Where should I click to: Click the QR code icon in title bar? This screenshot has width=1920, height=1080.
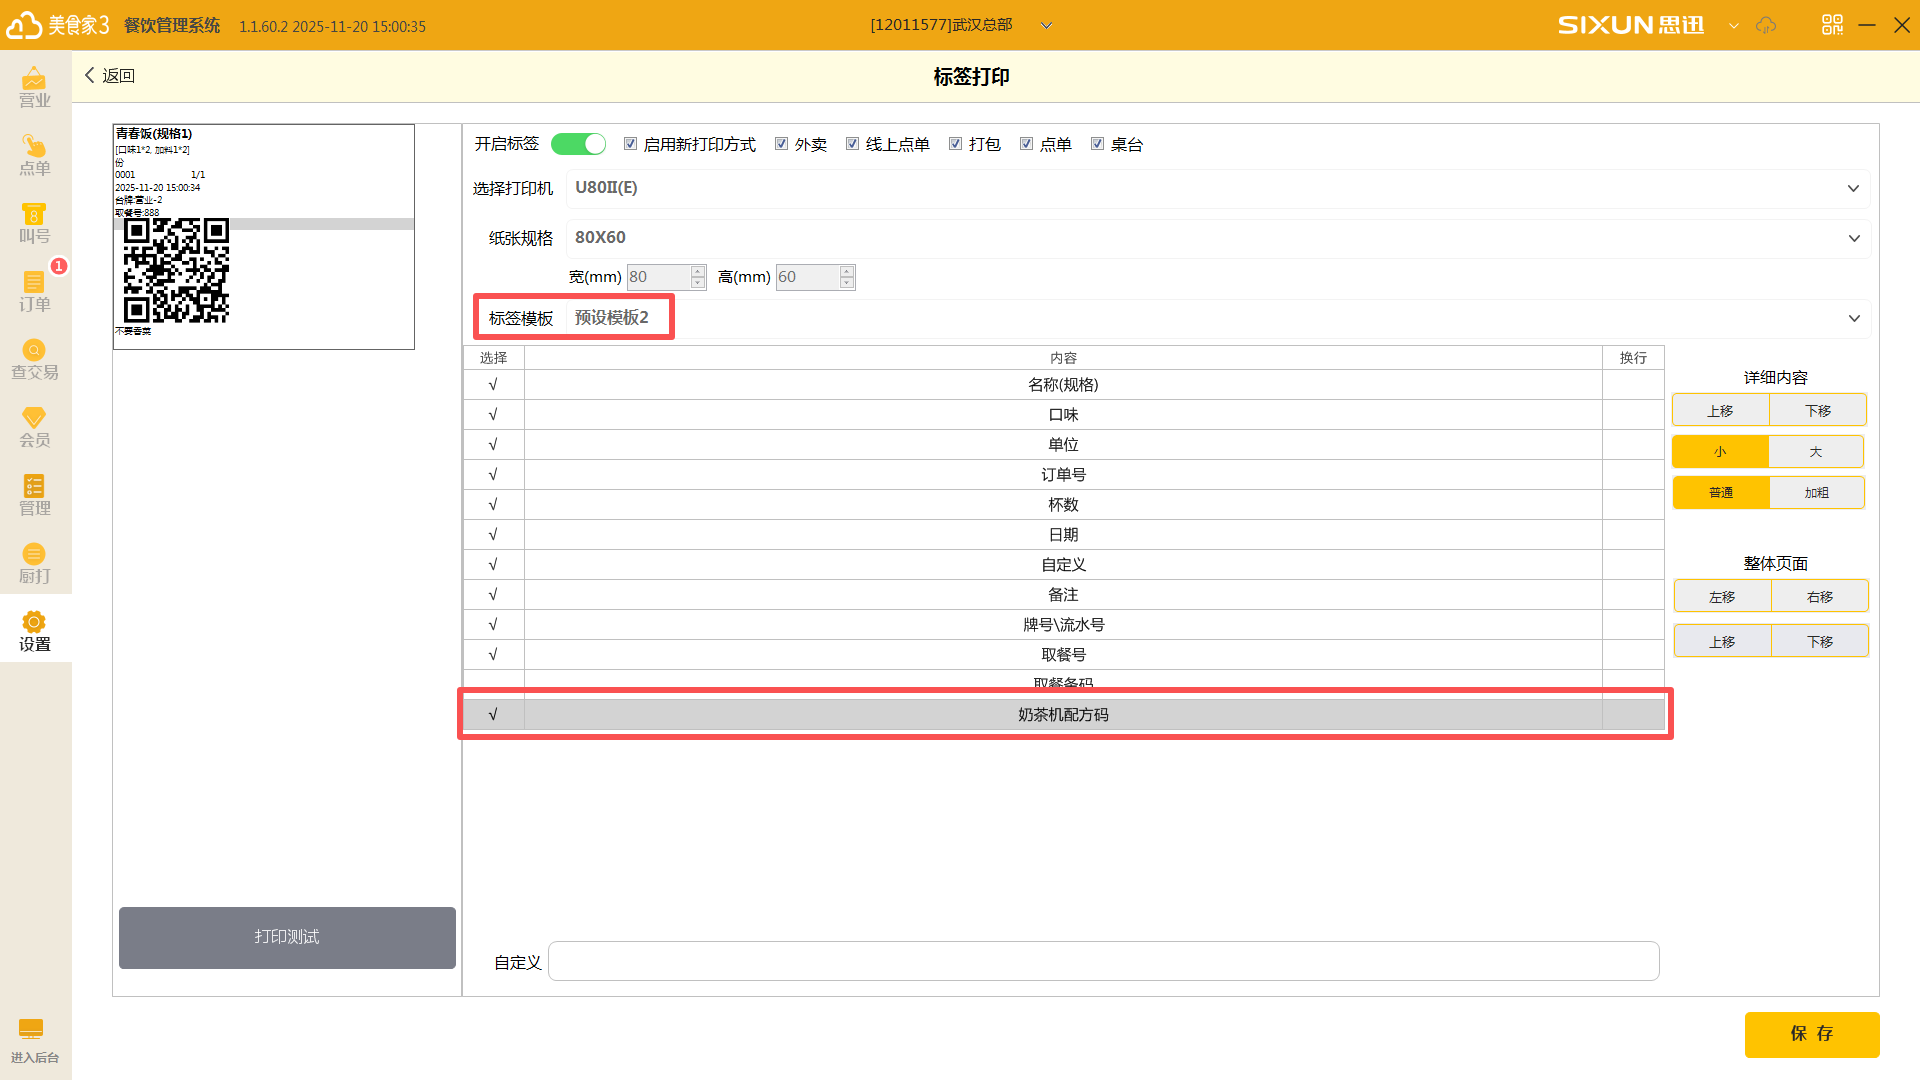1831,25
